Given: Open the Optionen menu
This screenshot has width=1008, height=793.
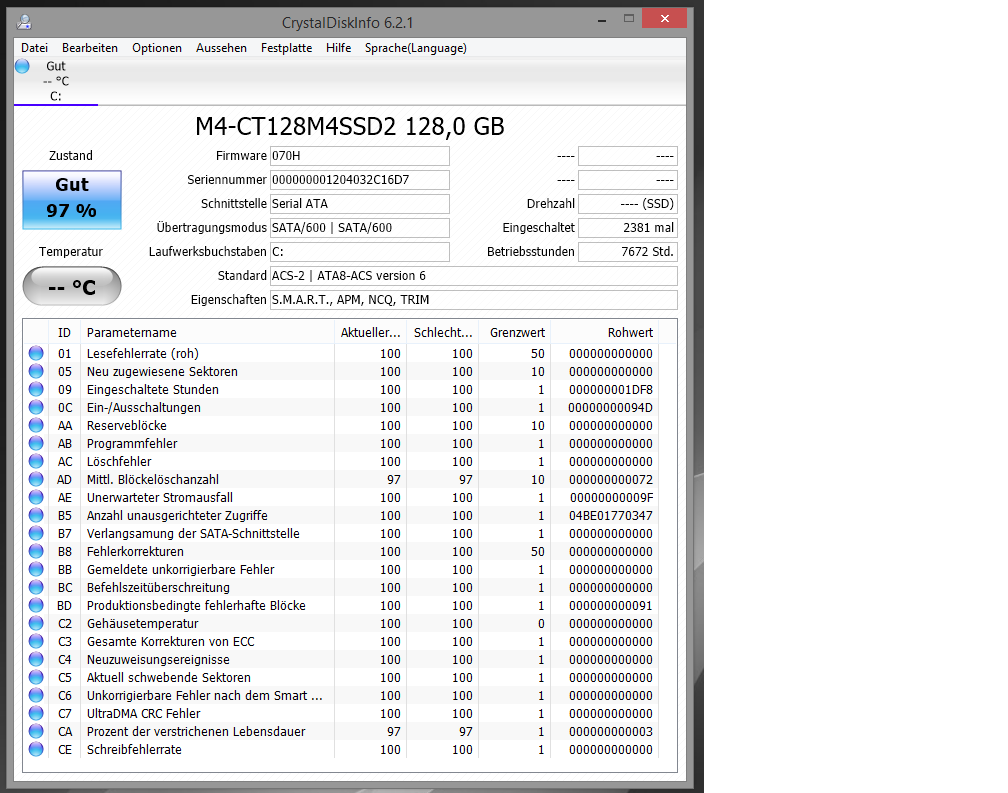Looking at the screenshot, I should (157, 48).
